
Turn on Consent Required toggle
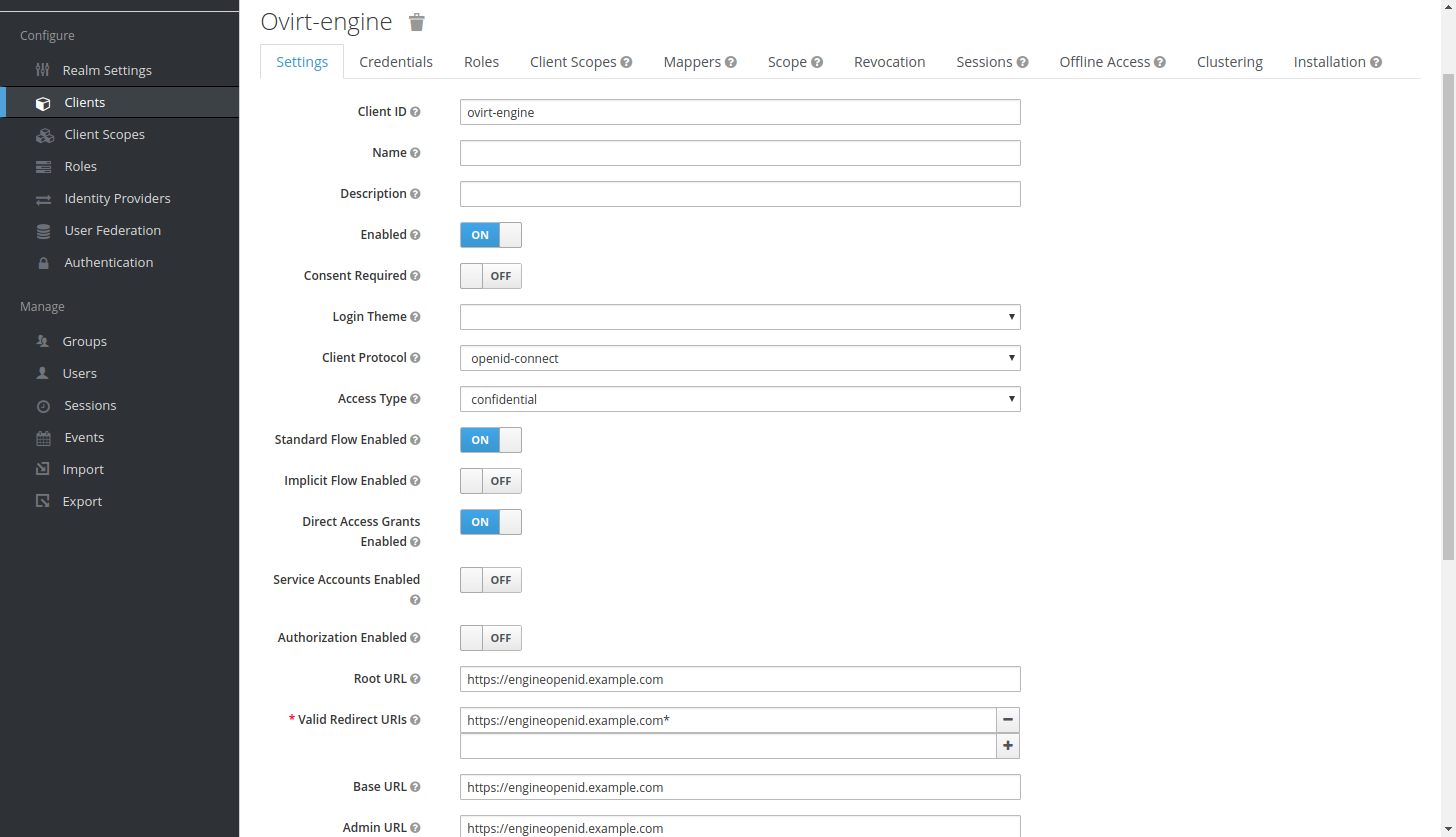click(x=490, y=276)
